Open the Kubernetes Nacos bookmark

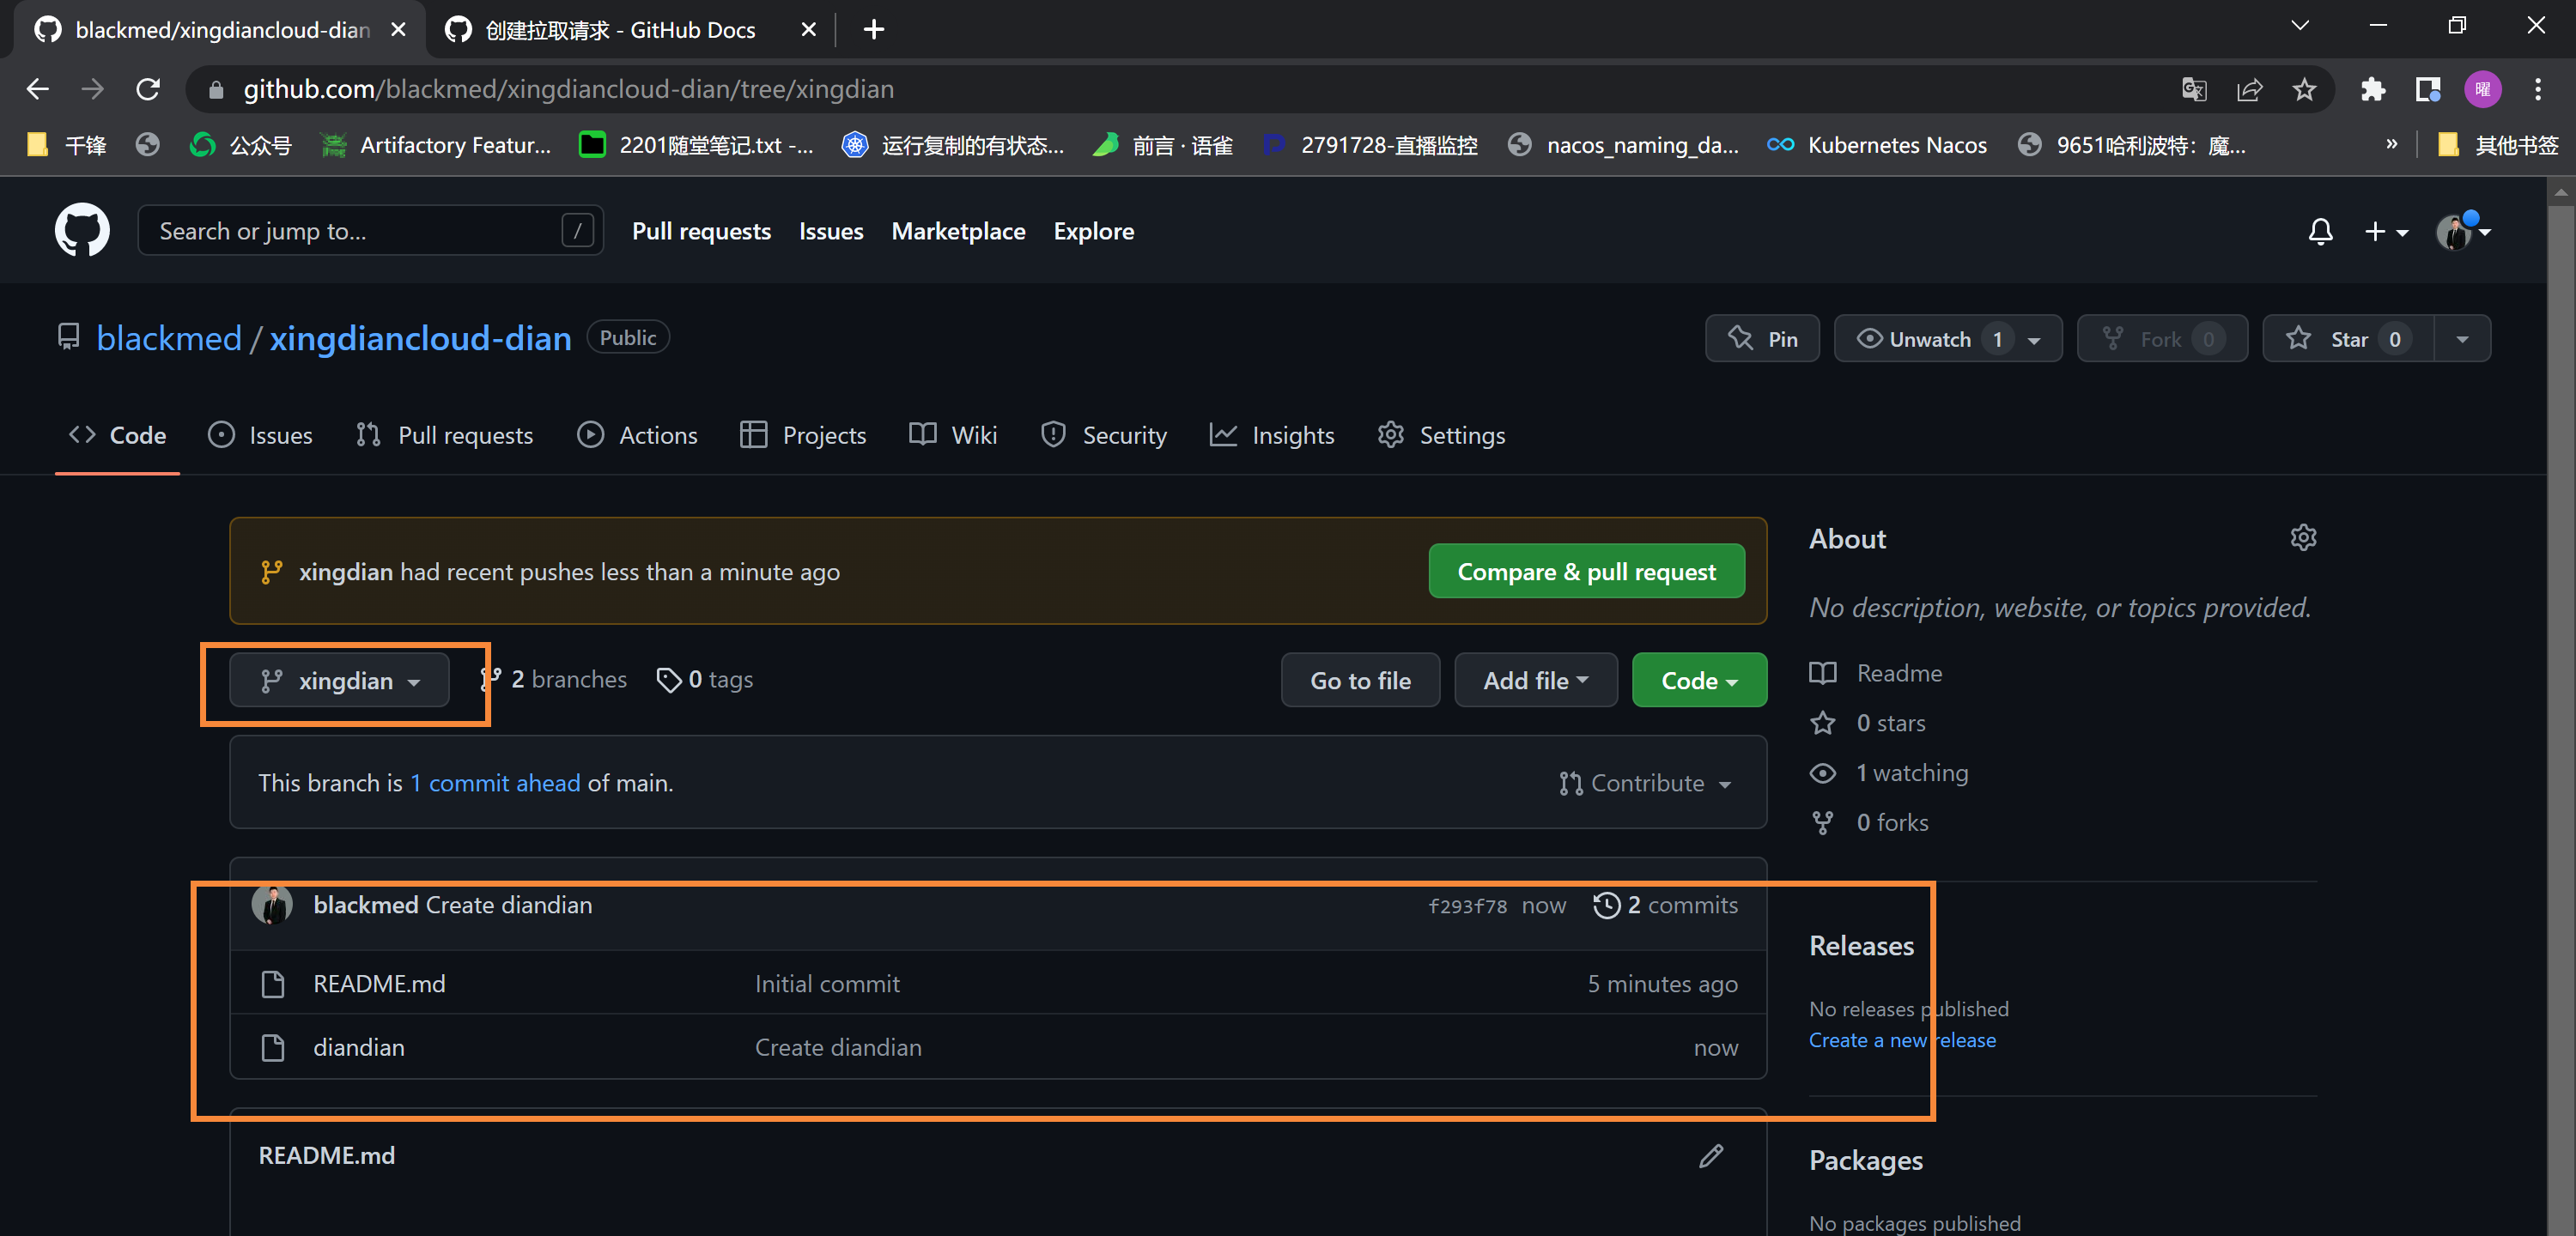click(x=1877, y=145)
